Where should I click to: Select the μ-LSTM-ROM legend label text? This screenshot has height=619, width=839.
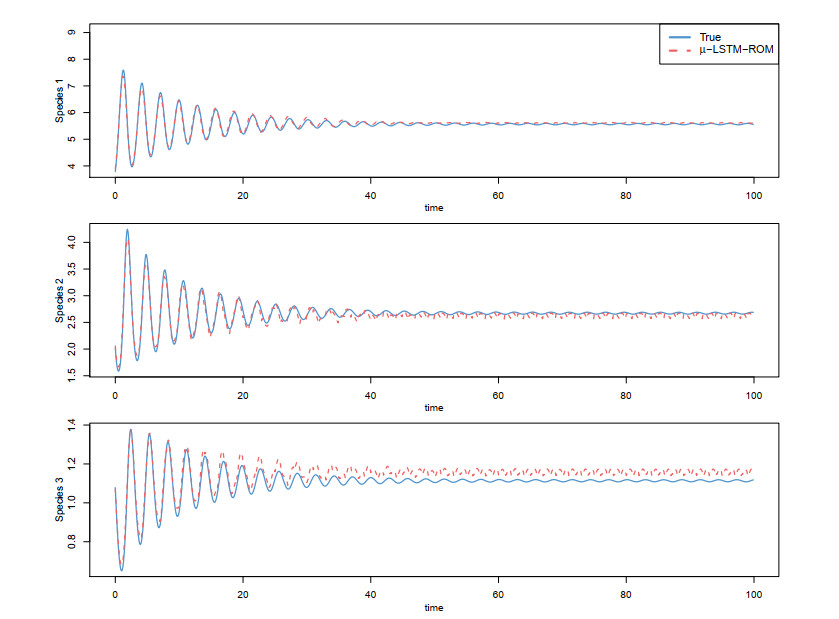point(735,51)
